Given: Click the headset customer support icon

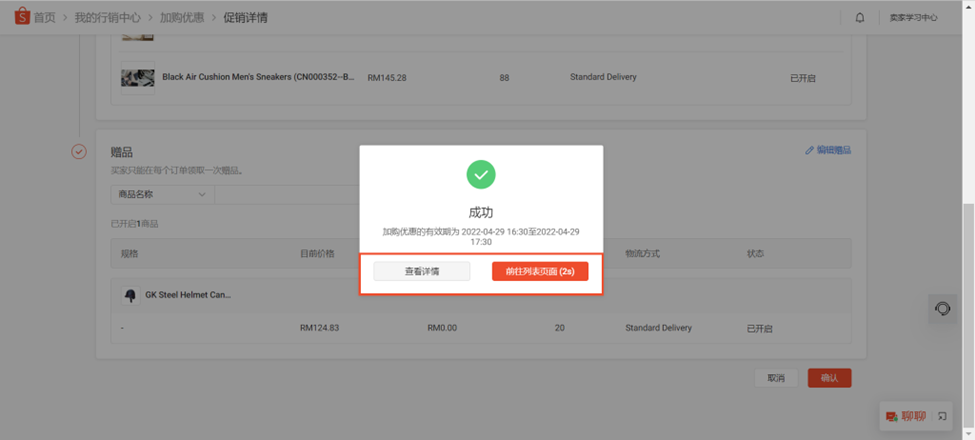Looking at the screenshot, I should (943, 308).
